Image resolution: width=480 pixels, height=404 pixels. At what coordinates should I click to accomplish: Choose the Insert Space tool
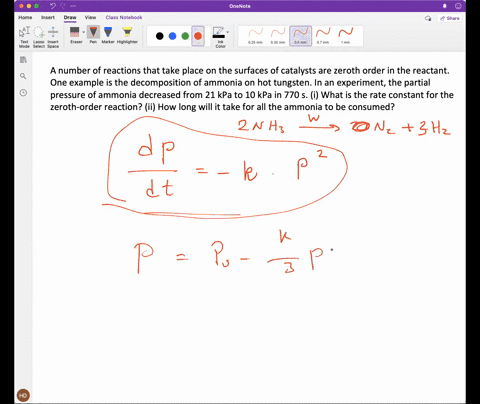click(53, 37)
